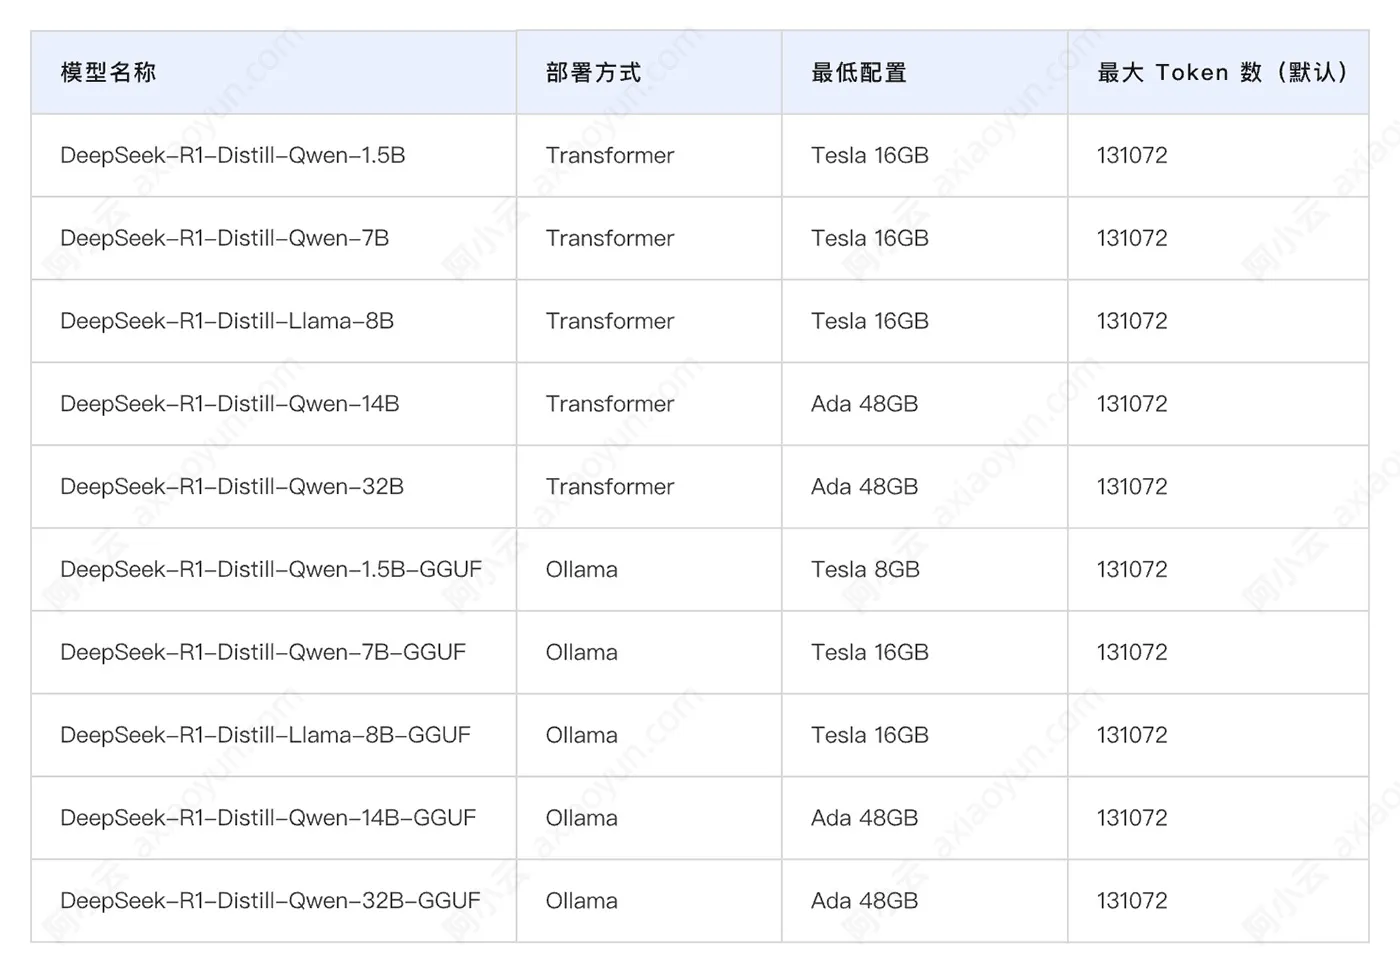This screenshot has height=975, width=1400.
Task: Select model name DeepSeek-R1-Distill-Qwen-7B without GGUF suffix
Action: [x=225, y=238]
